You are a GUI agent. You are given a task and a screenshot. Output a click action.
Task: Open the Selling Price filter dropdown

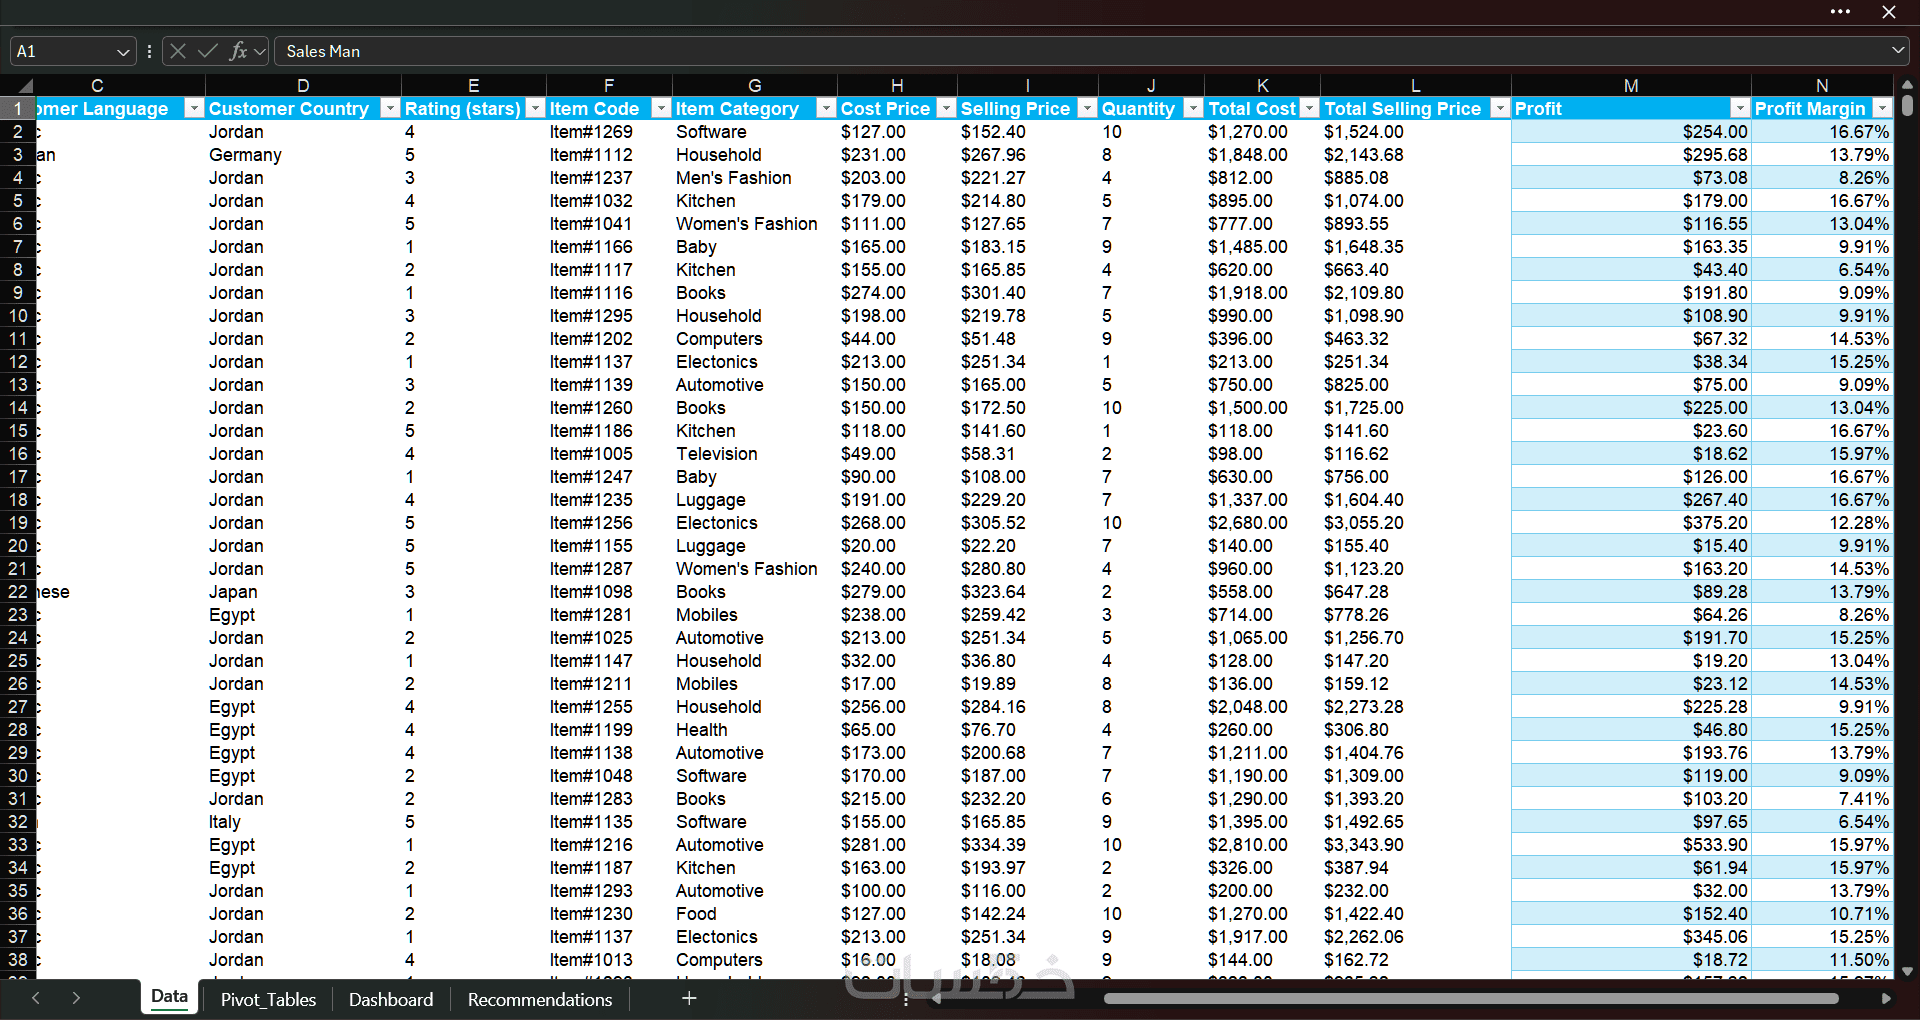[1086, 108]
